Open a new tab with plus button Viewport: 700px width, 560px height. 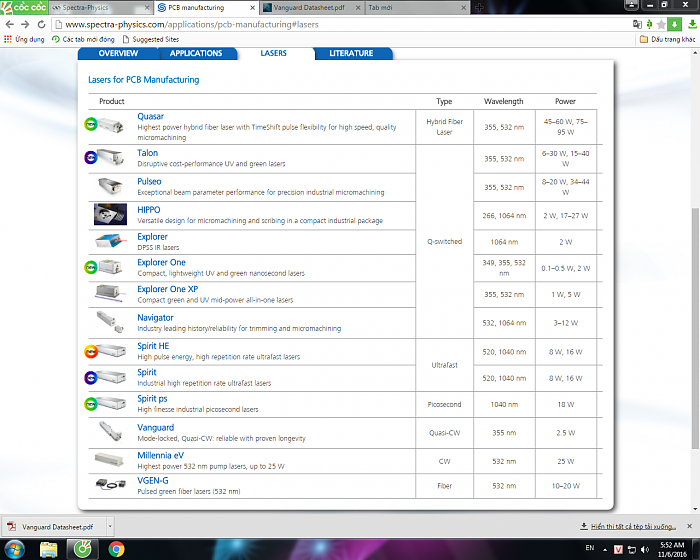click(x=479, y=8)
